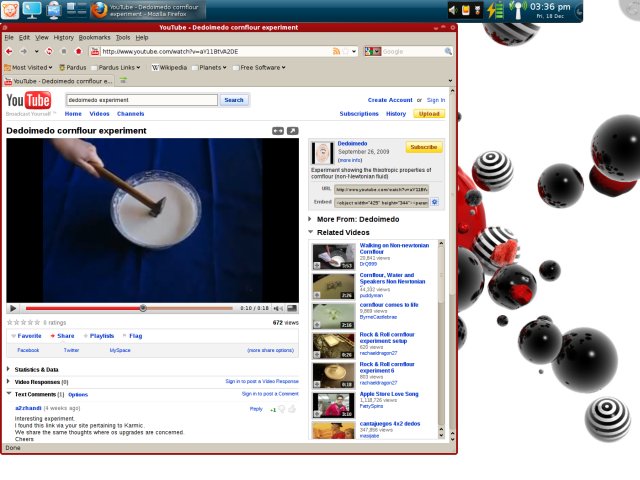640x480 pixels.
Task: Expand the Video Responses section
Action: (8, 382)
